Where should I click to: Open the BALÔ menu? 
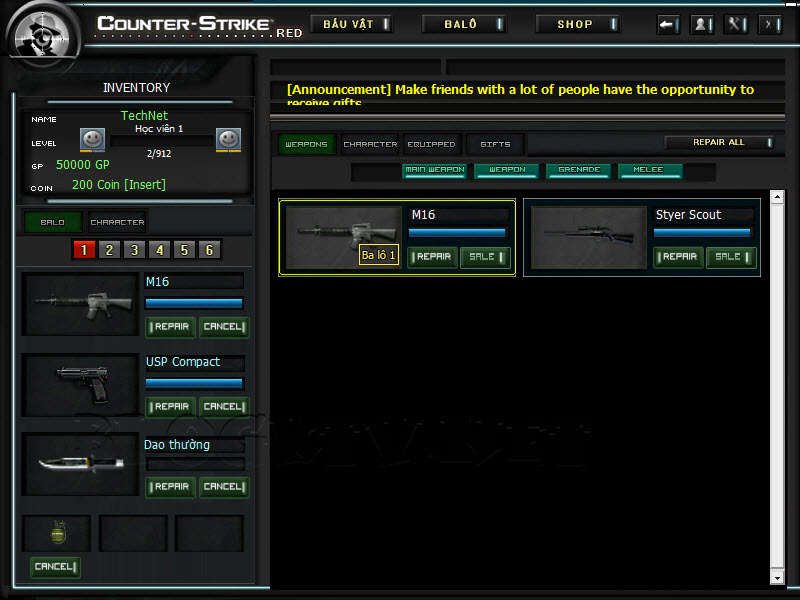point(464,24)
